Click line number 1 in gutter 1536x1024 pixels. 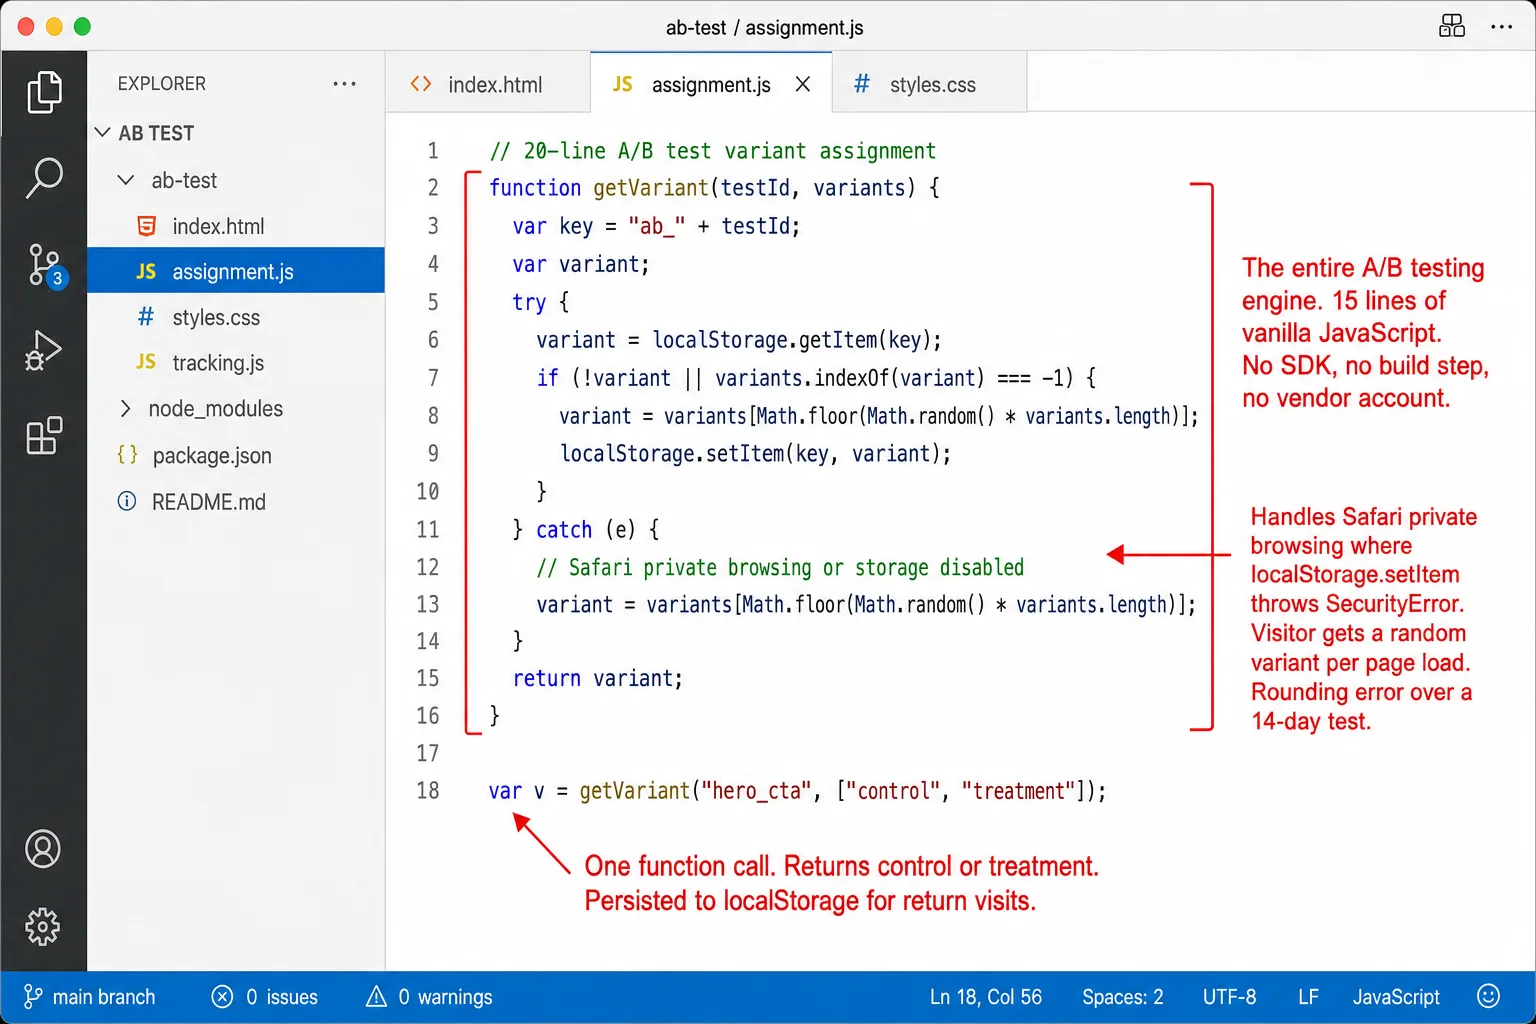pos(433,151)
